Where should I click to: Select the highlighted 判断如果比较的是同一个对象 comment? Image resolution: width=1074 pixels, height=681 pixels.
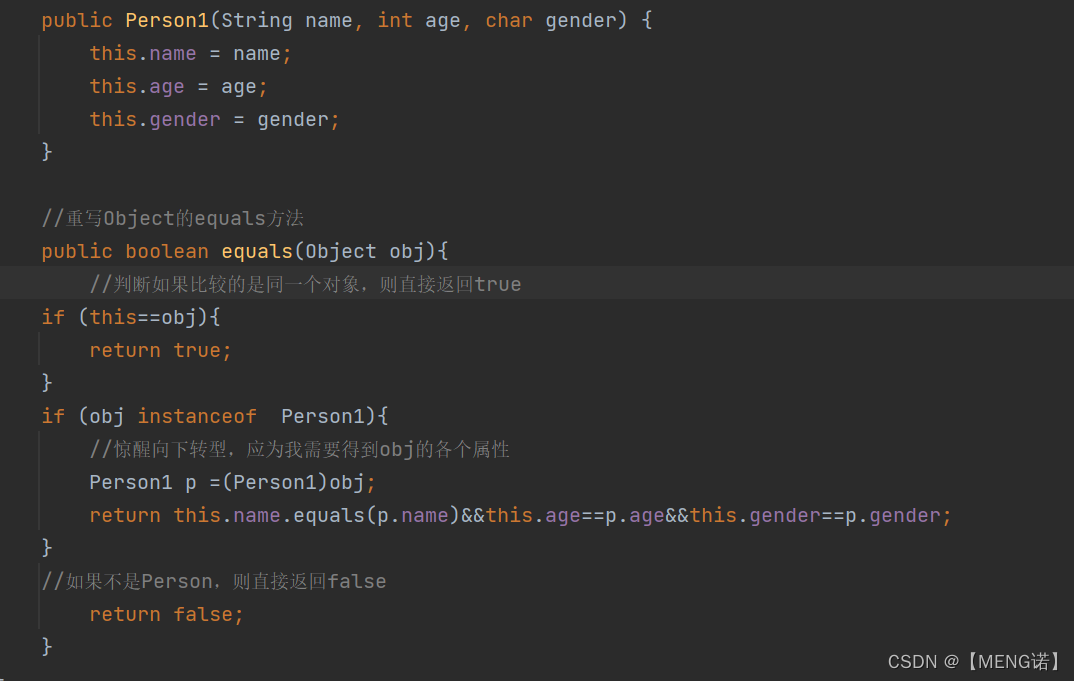305,284
